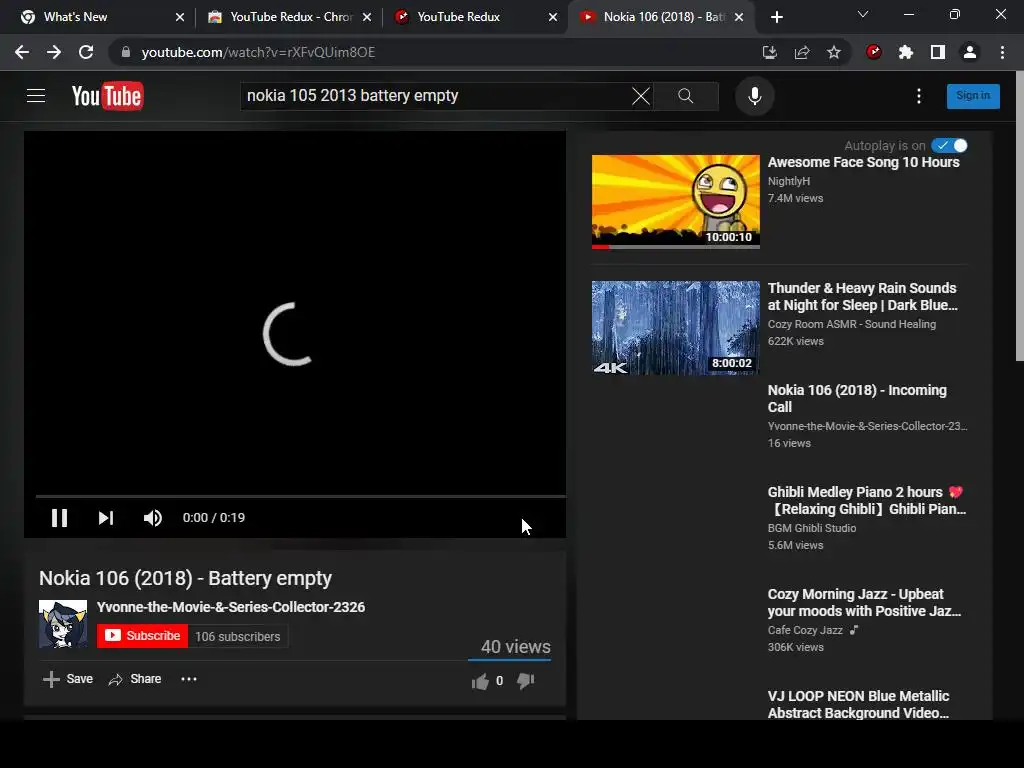Screen dimensions: 1024x768
Task: Click the 40 views count text
Action: pos(516,647)
